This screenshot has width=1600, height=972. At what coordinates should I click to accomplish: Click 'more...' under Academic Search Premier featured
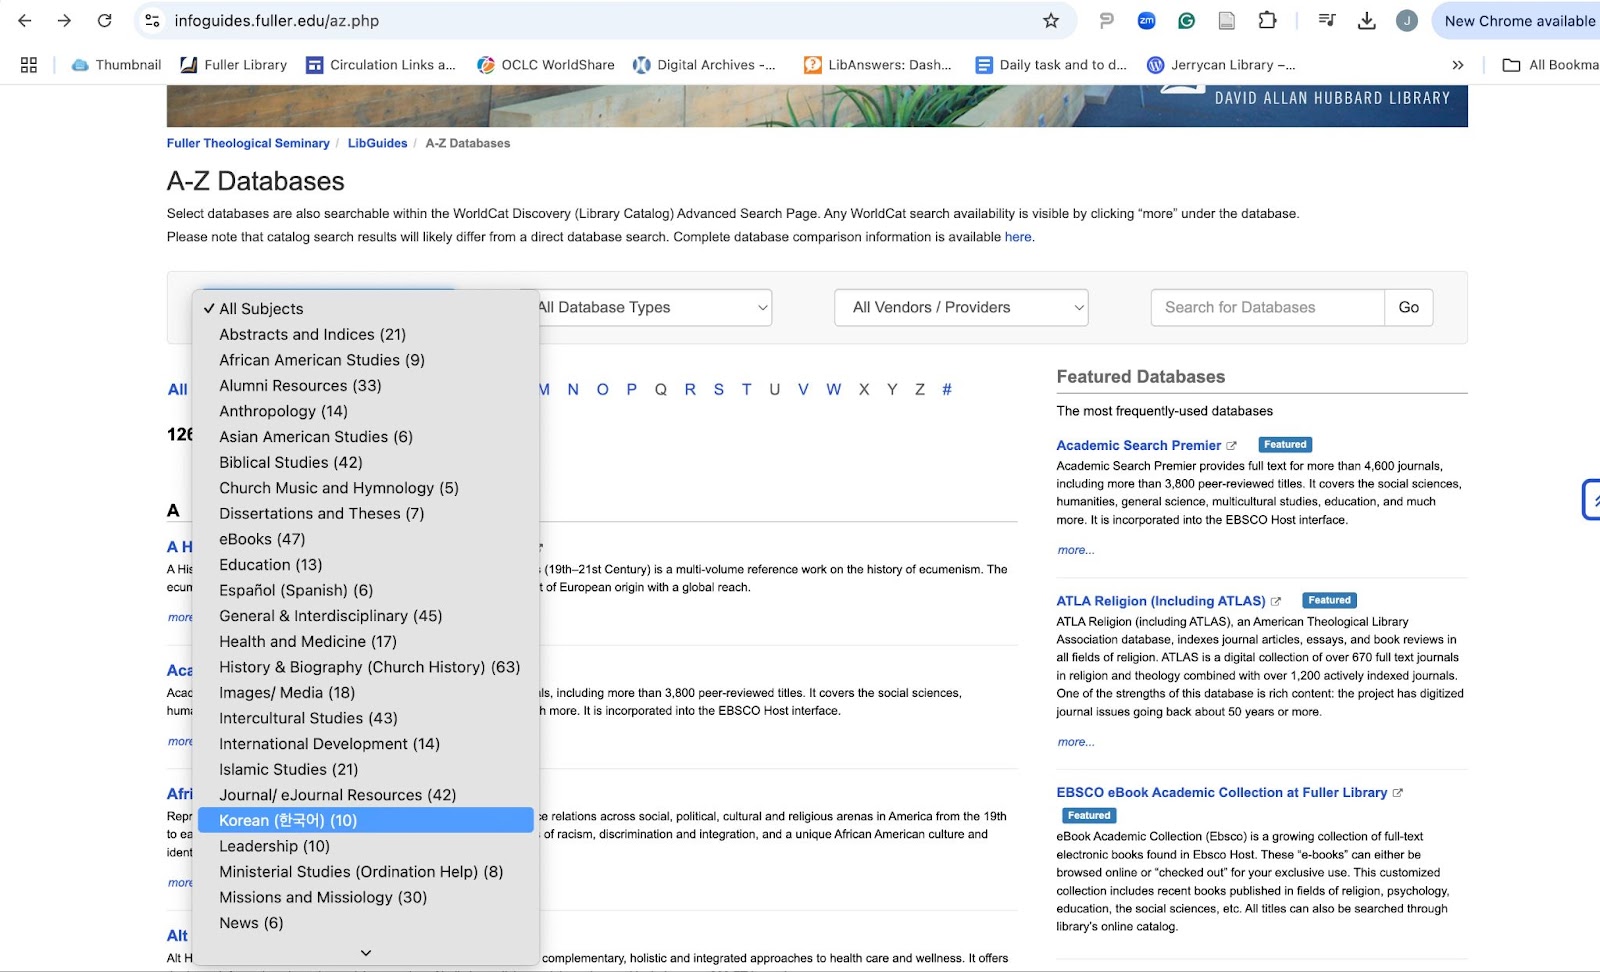[1076, 551]
